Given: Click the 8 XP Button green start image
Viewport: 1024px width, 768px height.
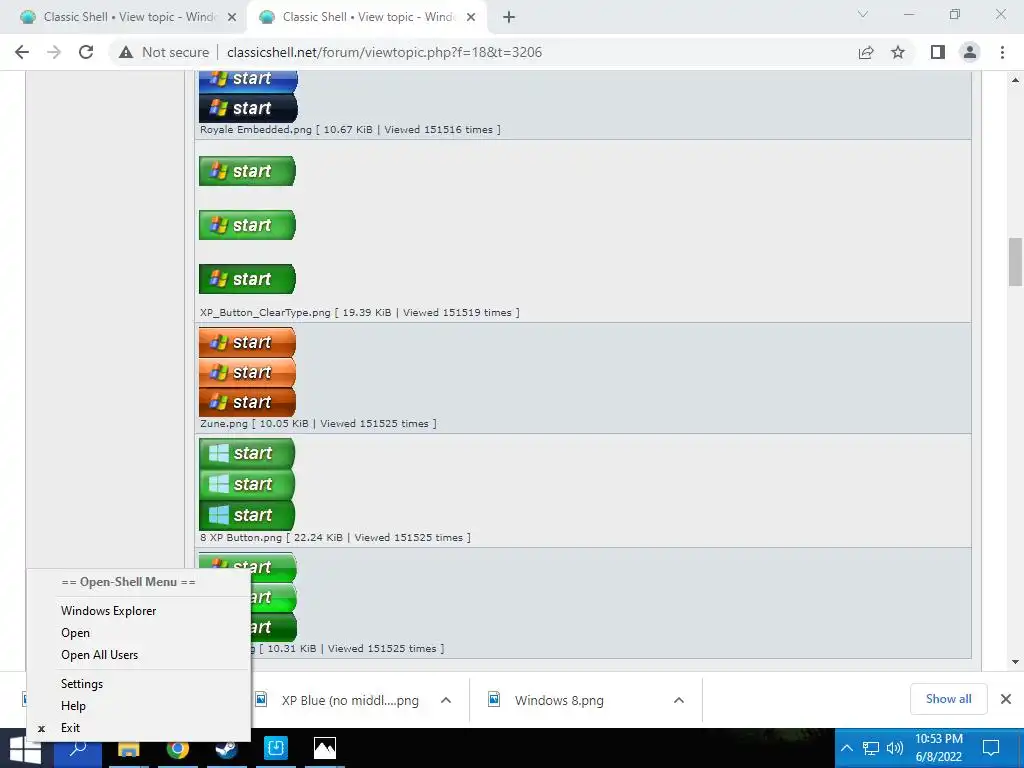Looking at the screenshot, I should coord(247,484).
